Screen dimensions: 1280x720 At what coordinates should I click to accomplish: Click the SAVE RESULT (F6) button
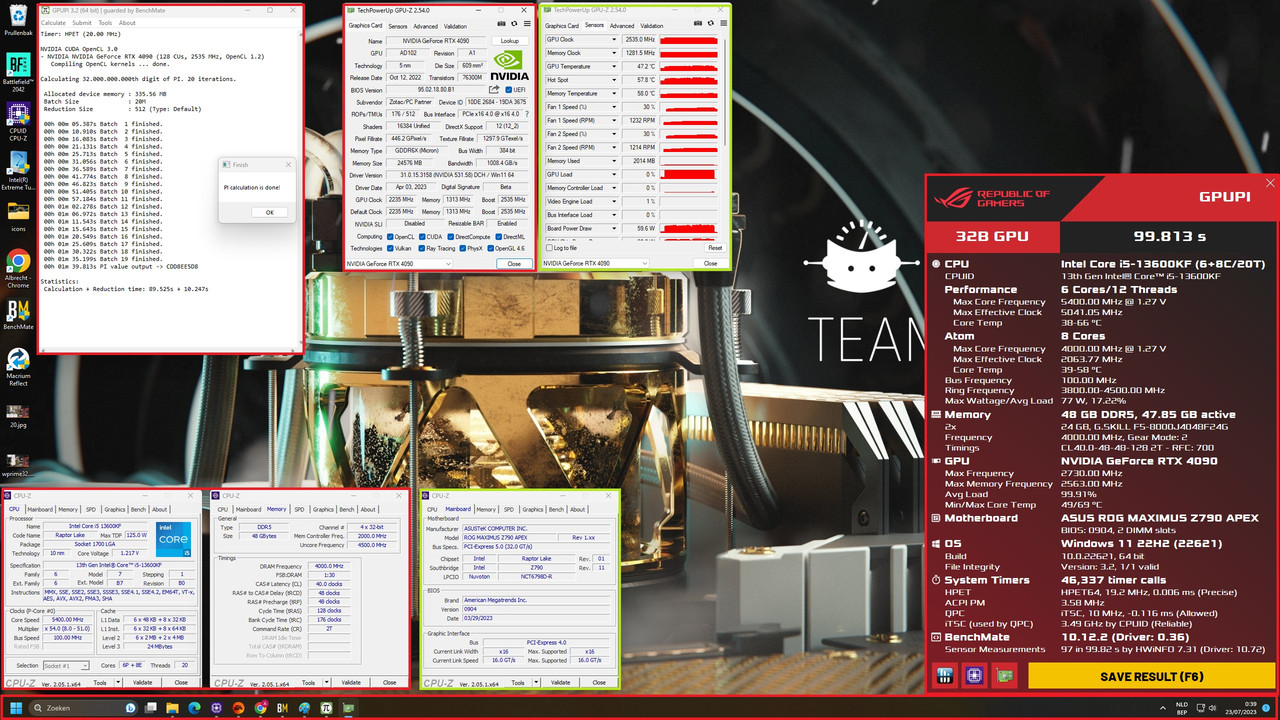(x=1151, y=675)
